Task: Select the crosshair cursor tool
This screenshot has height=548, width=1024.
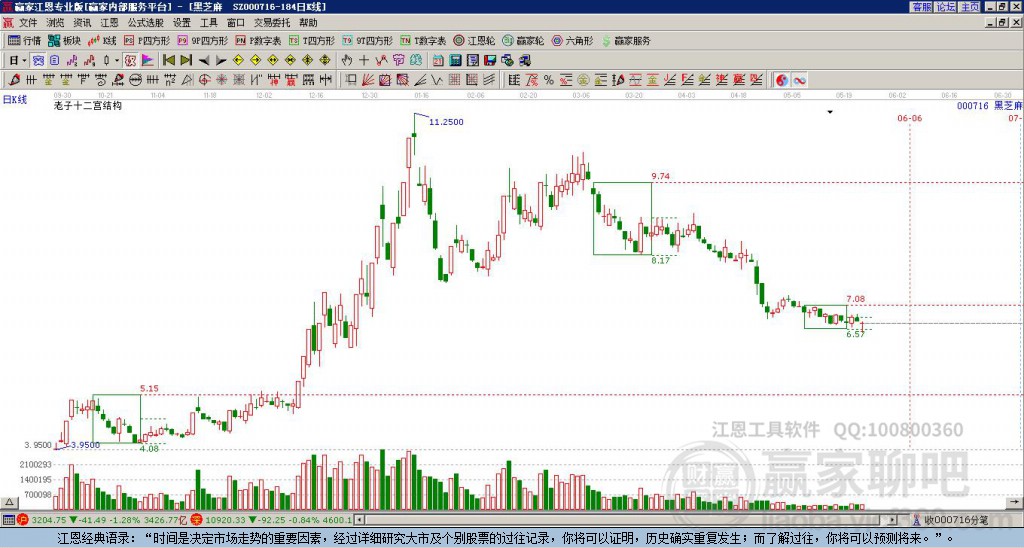Action: (x=364, y=61)
